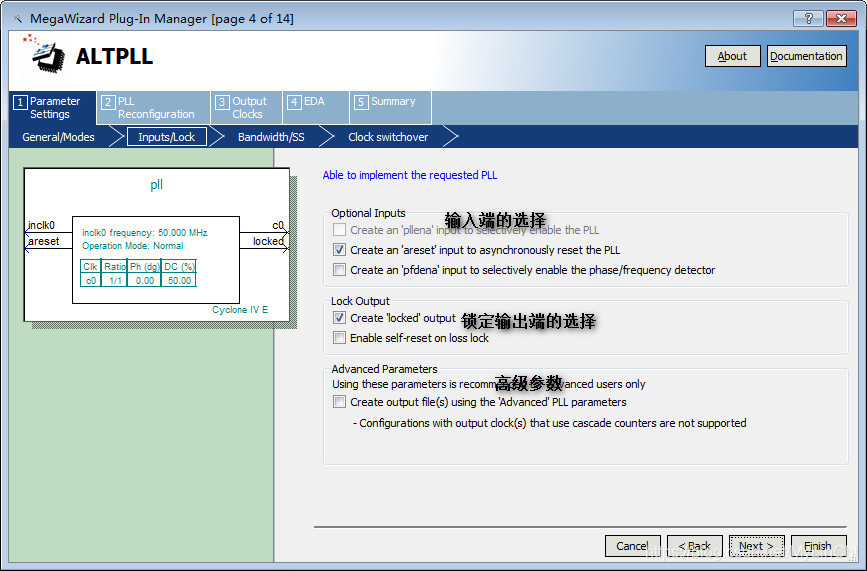This screenshot has height=571, width=867.
Task: Go to Bandwidth/SS step
Action: (x=271, y=137)
